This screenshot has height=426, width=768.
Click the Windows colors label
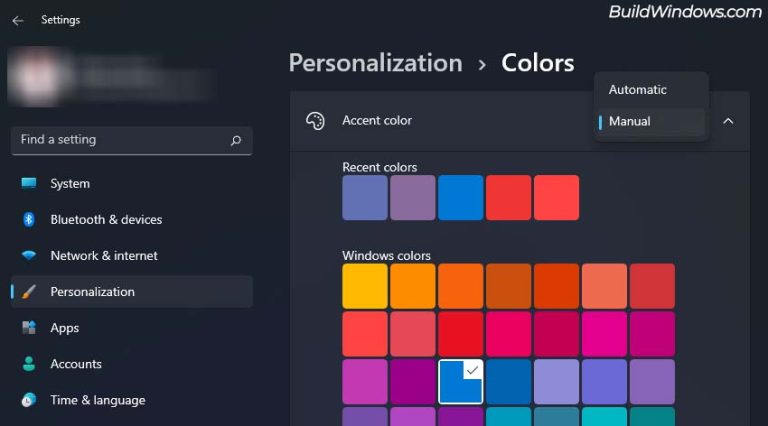pos(386,256)
